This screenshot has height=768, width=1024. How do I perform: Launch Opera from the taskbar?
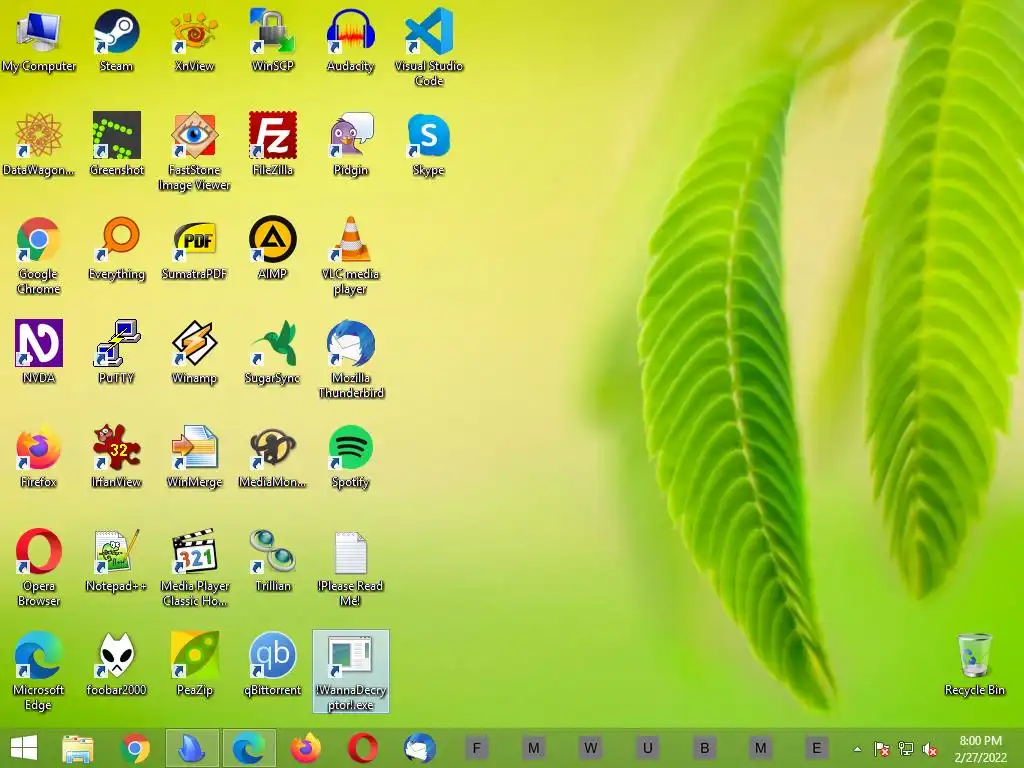(x=362, y=748)
